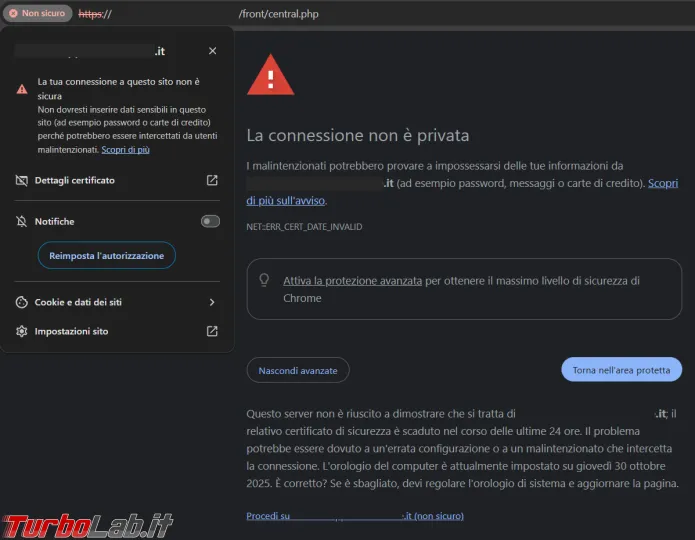
Task: Open Scopri di più link in popup
Action: pyautogui.click(x=125, y=150)
